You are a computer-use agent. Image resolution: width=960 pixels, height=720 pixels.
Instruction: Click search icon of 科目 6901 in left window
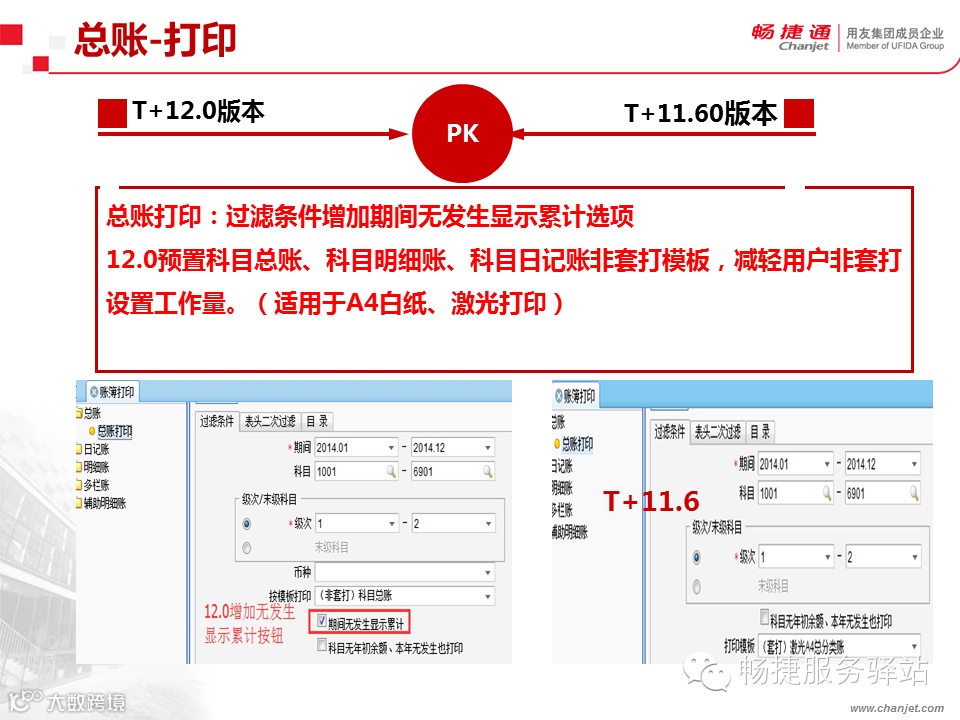point(487,471)
